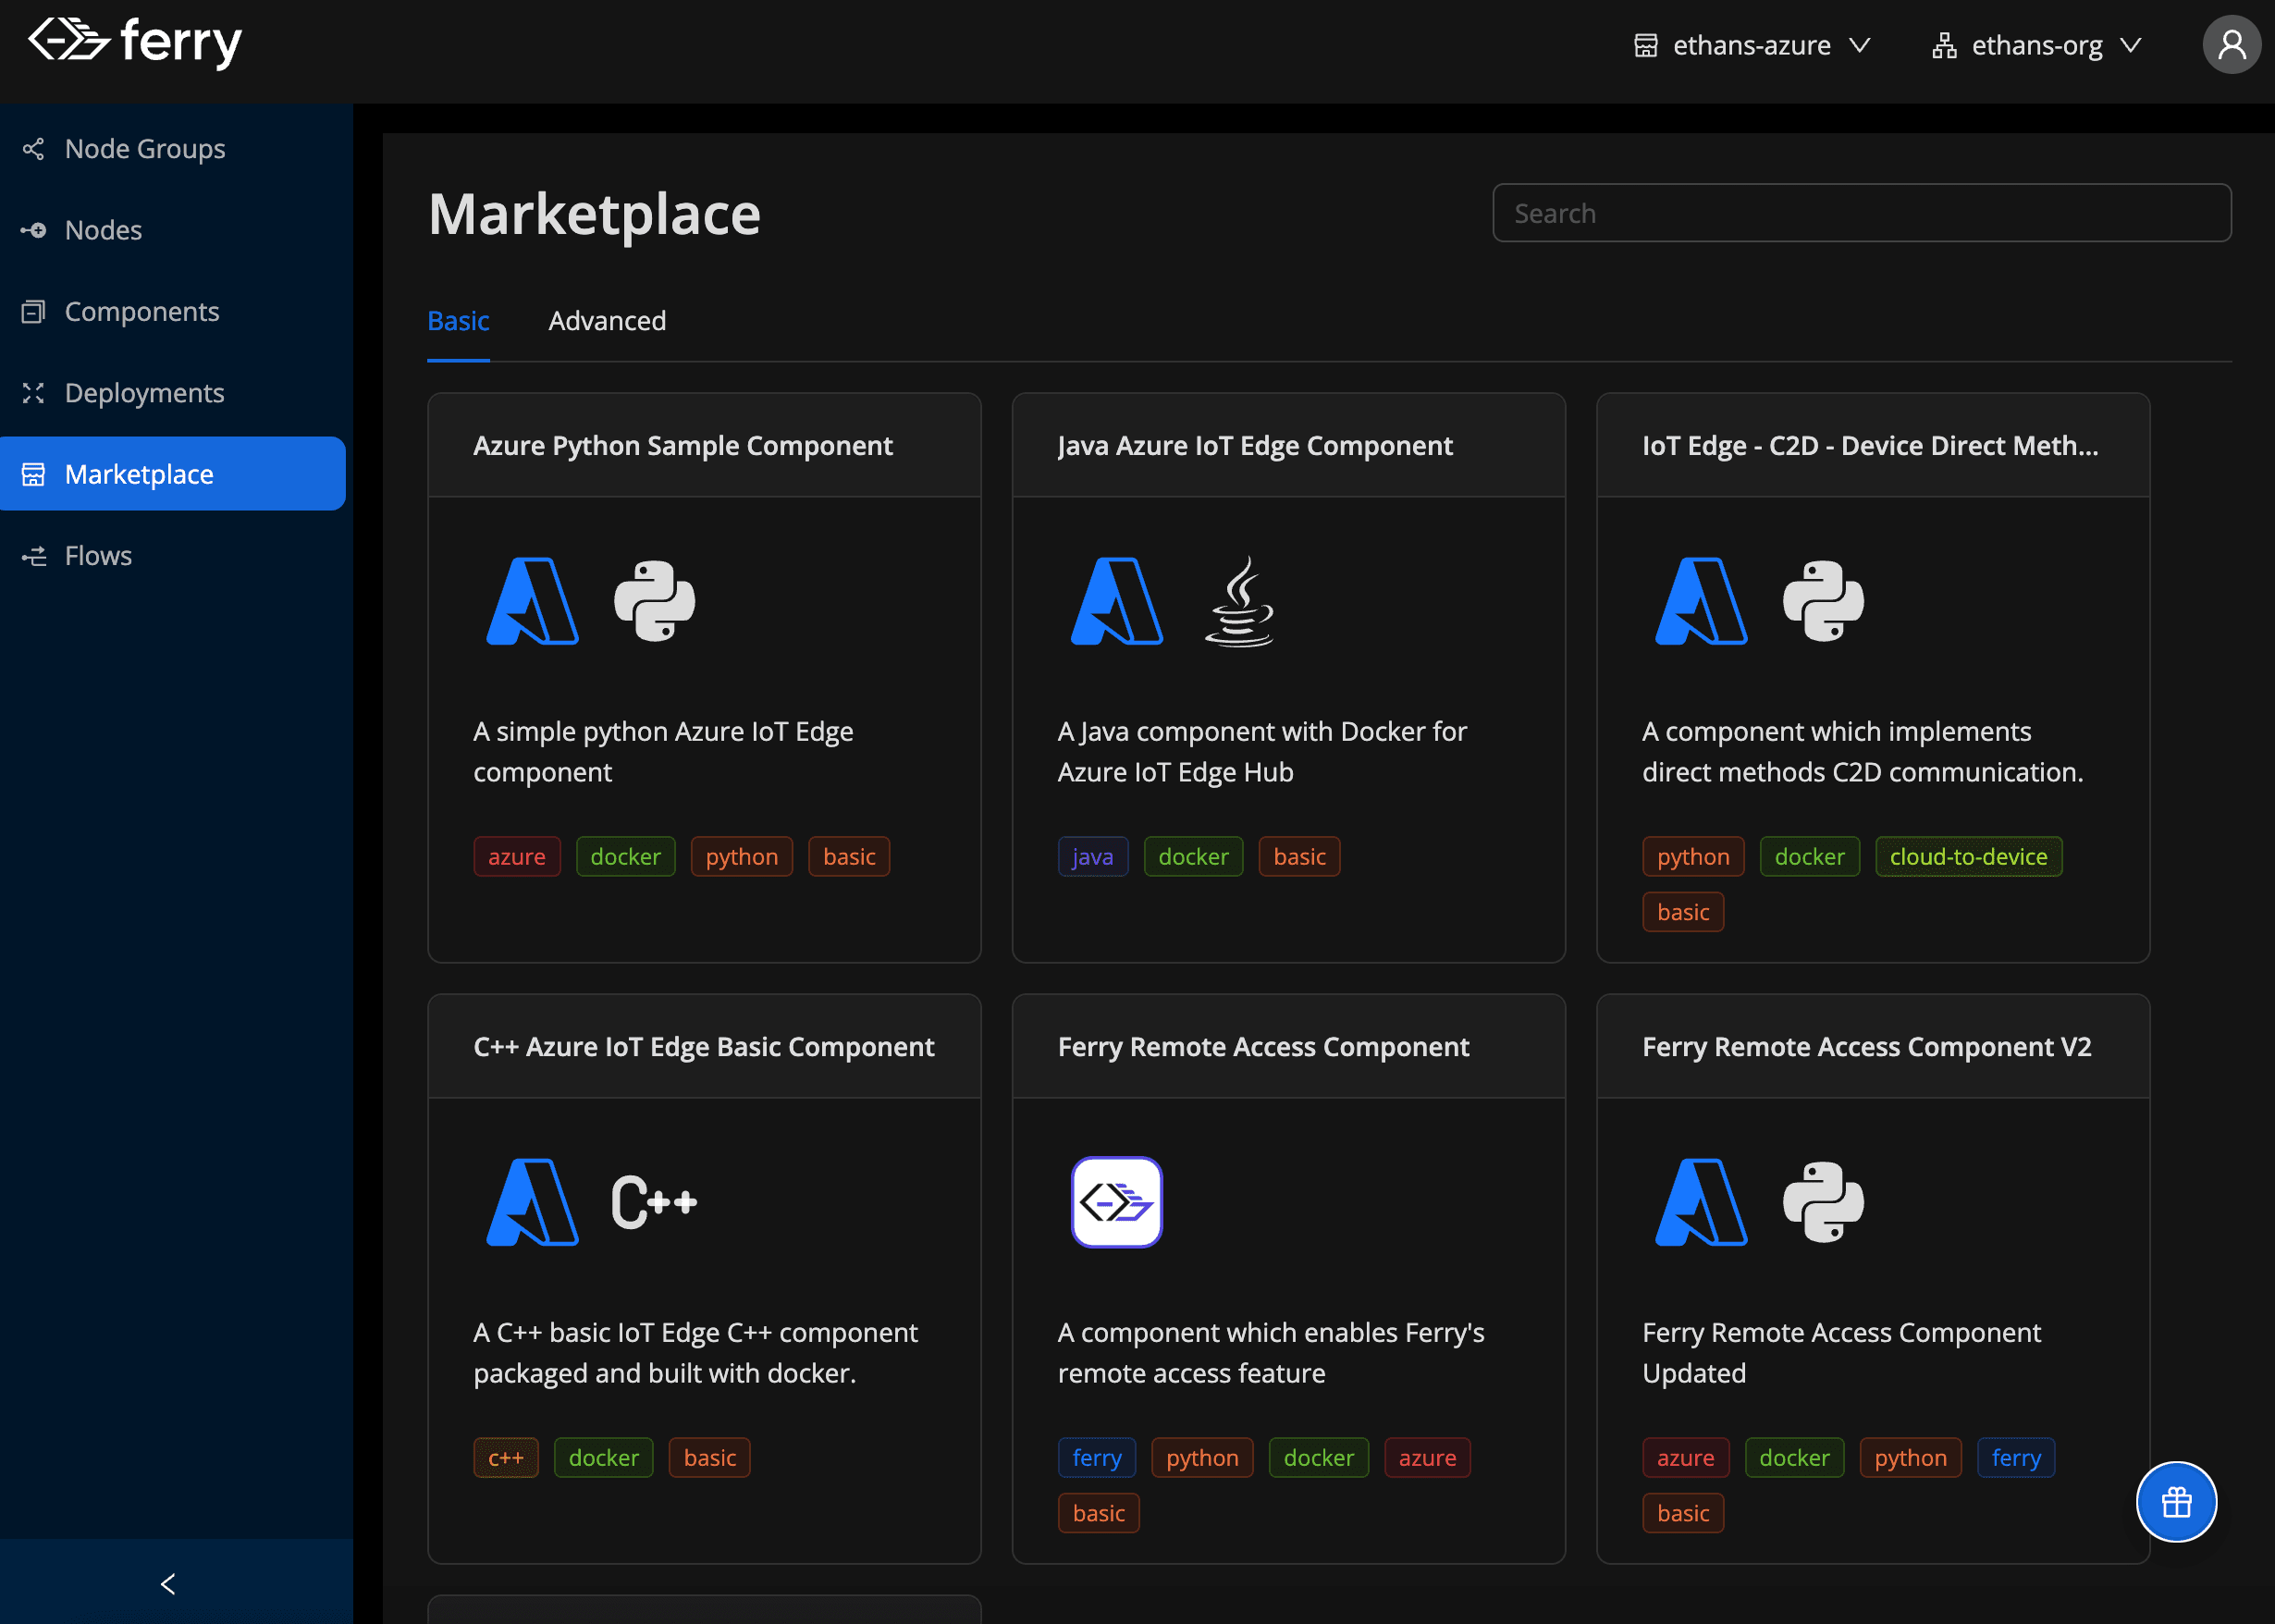Open Flows from the sidebar
The image size is (2275, 1624).
click(x=173, y=556)
